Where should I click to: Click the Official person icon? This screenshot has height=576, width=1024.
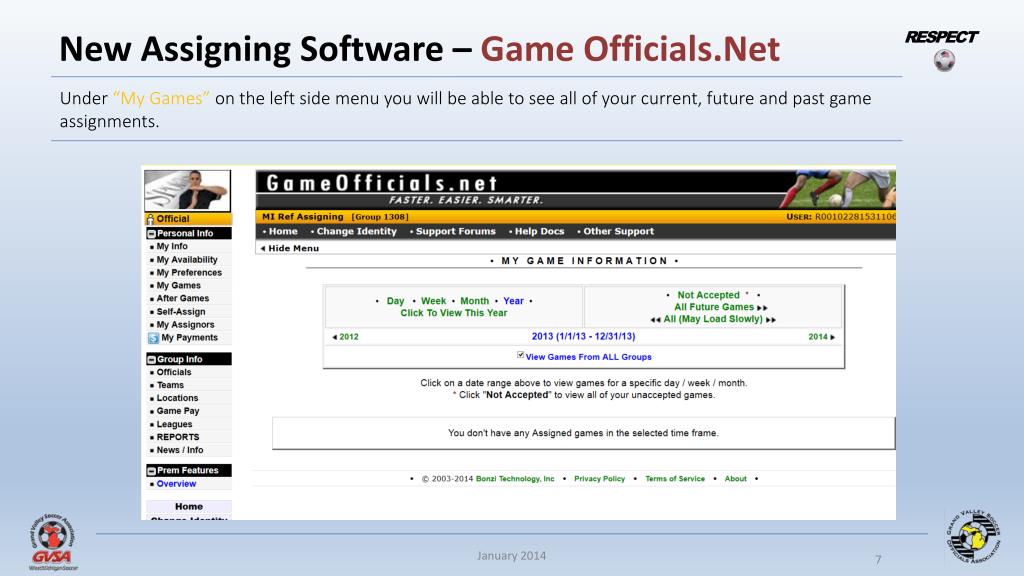click(x=151, y=219)
